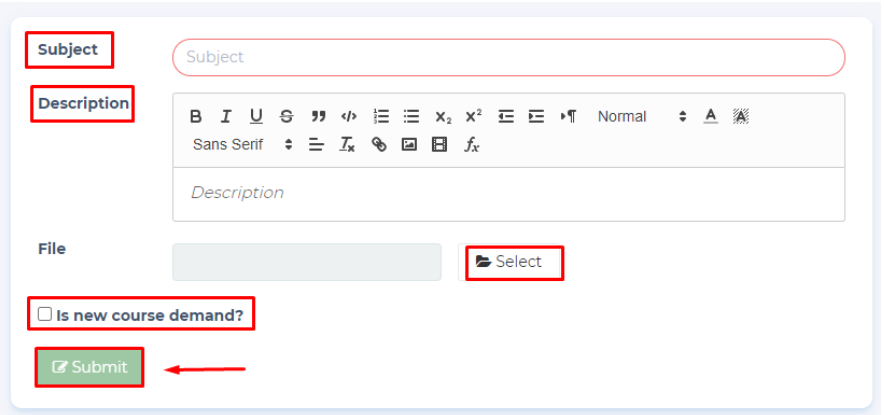Insert a formula with fx button

coord(471,144)
